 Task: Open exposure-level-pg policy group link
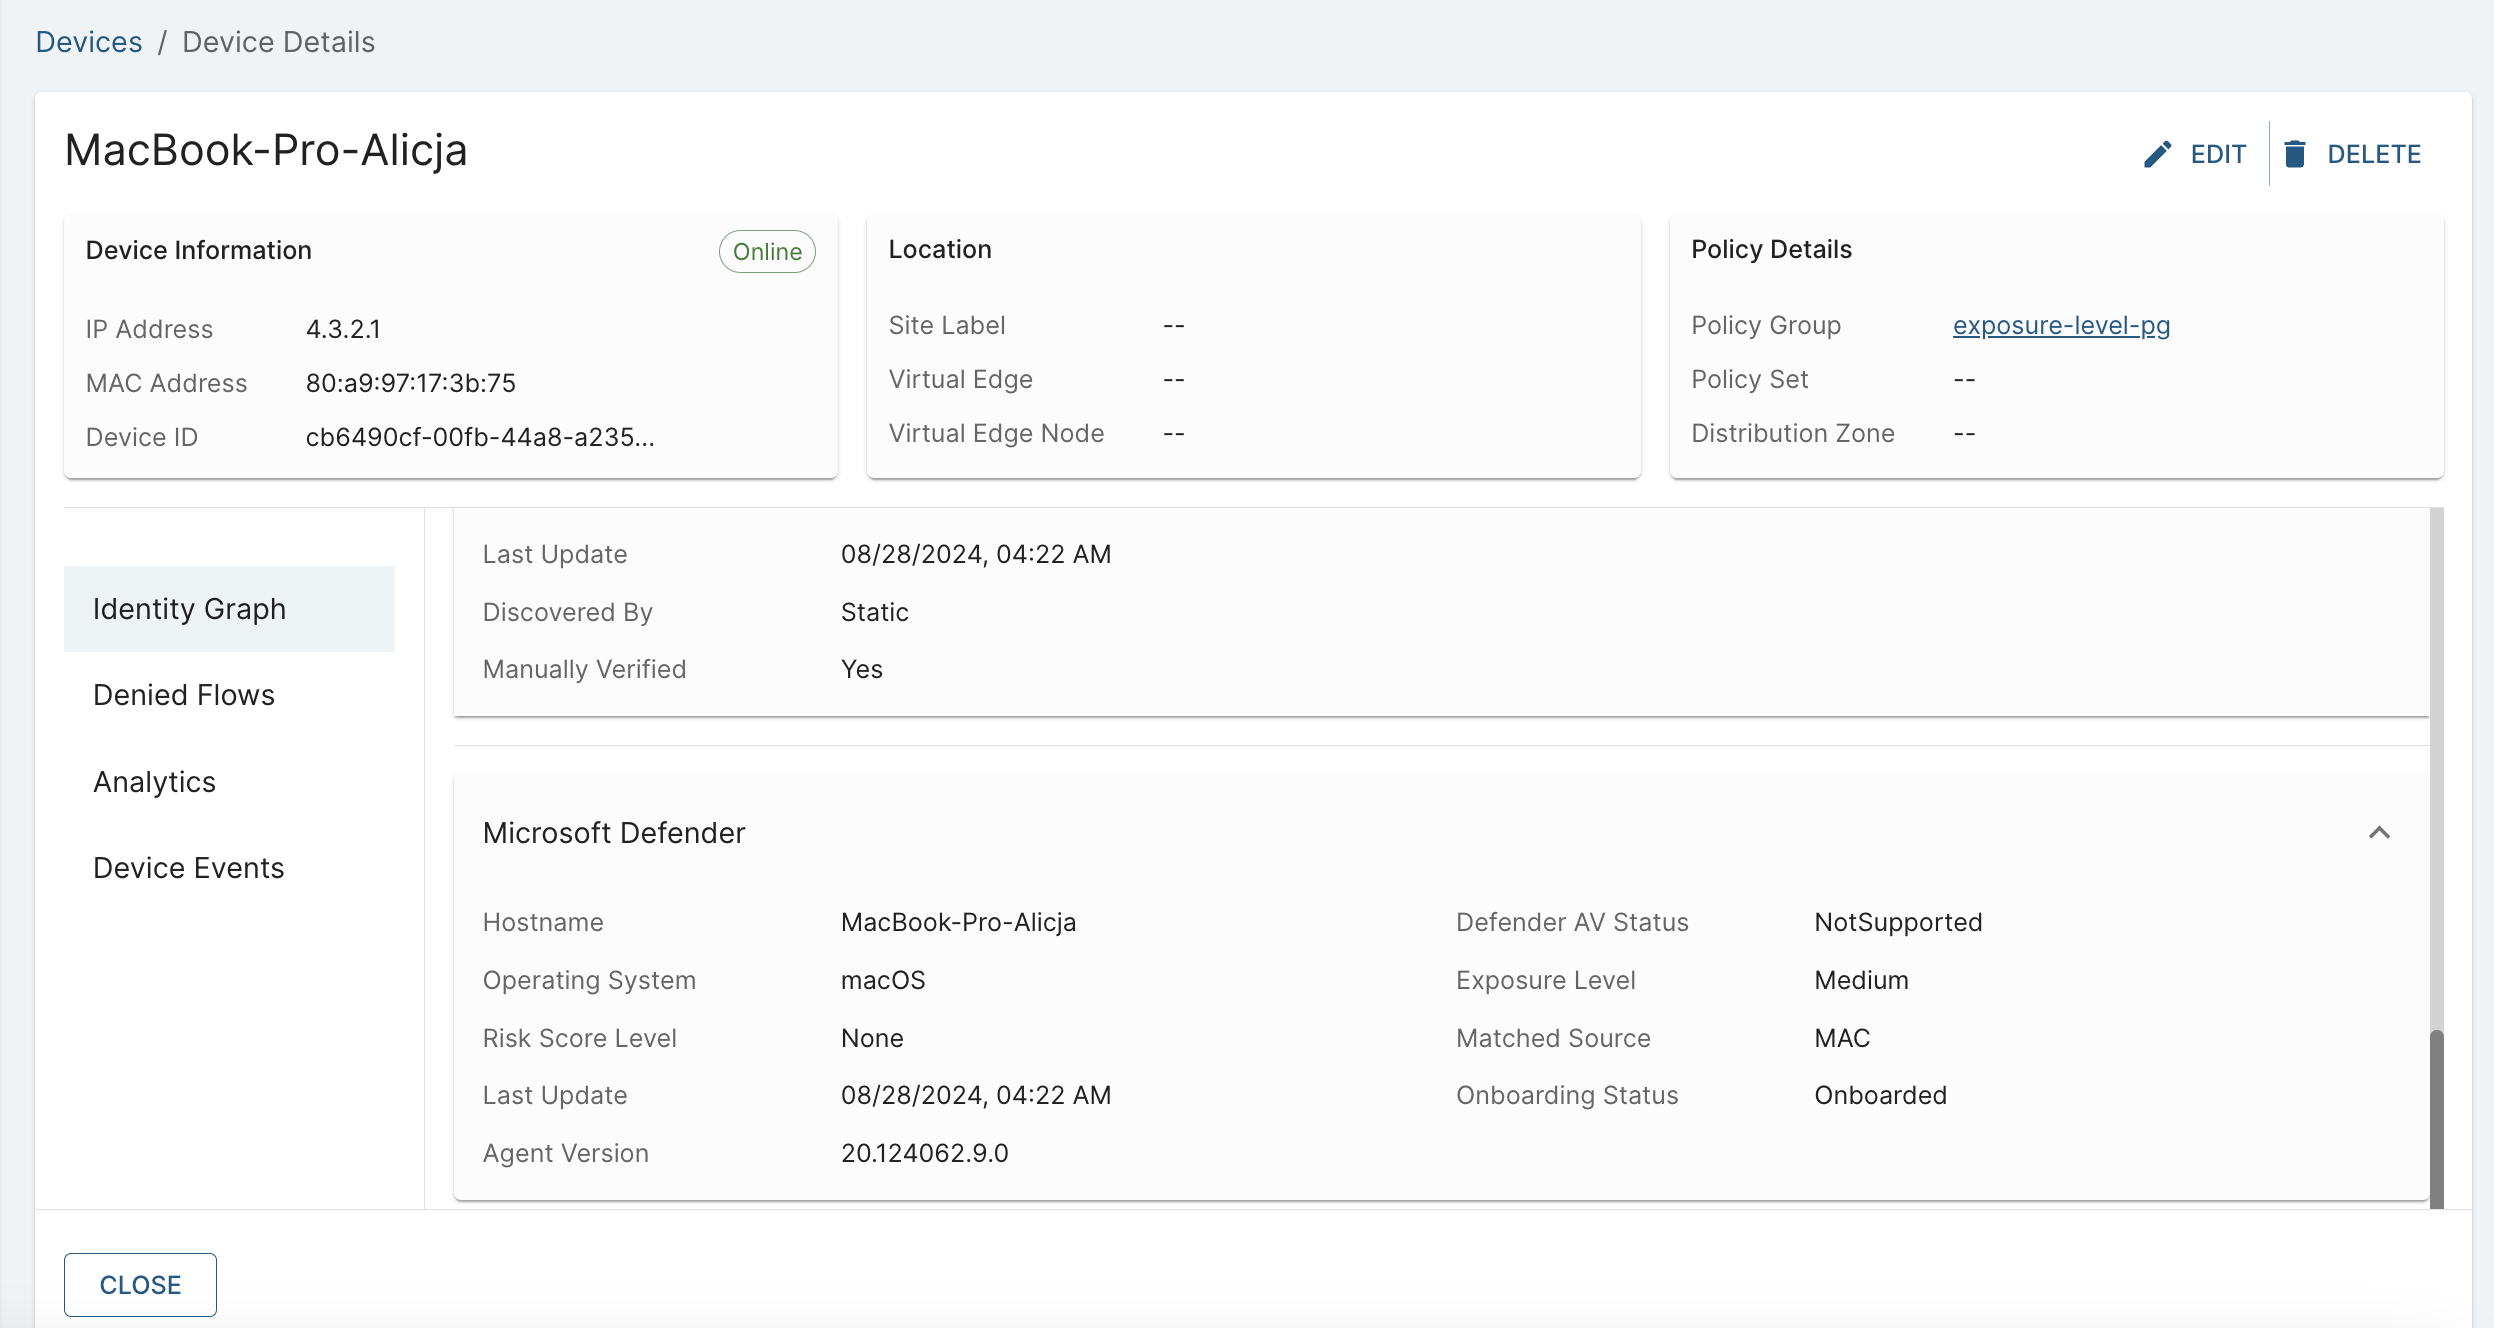click(2061, 326)
